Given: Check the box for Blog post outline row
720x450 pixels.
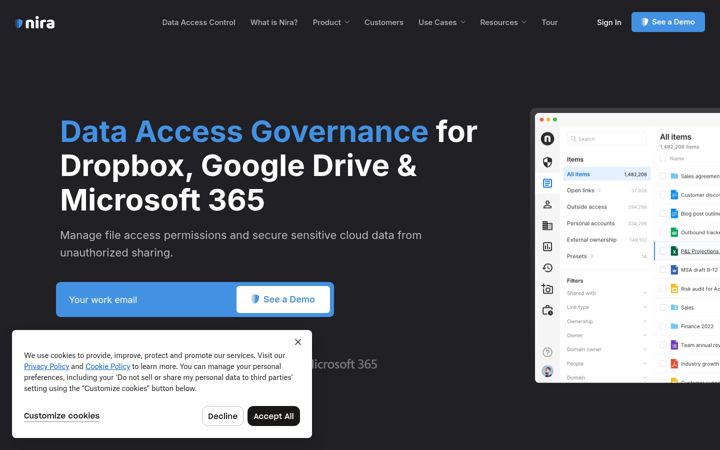Looking at the screenshot, I should 663,214.
